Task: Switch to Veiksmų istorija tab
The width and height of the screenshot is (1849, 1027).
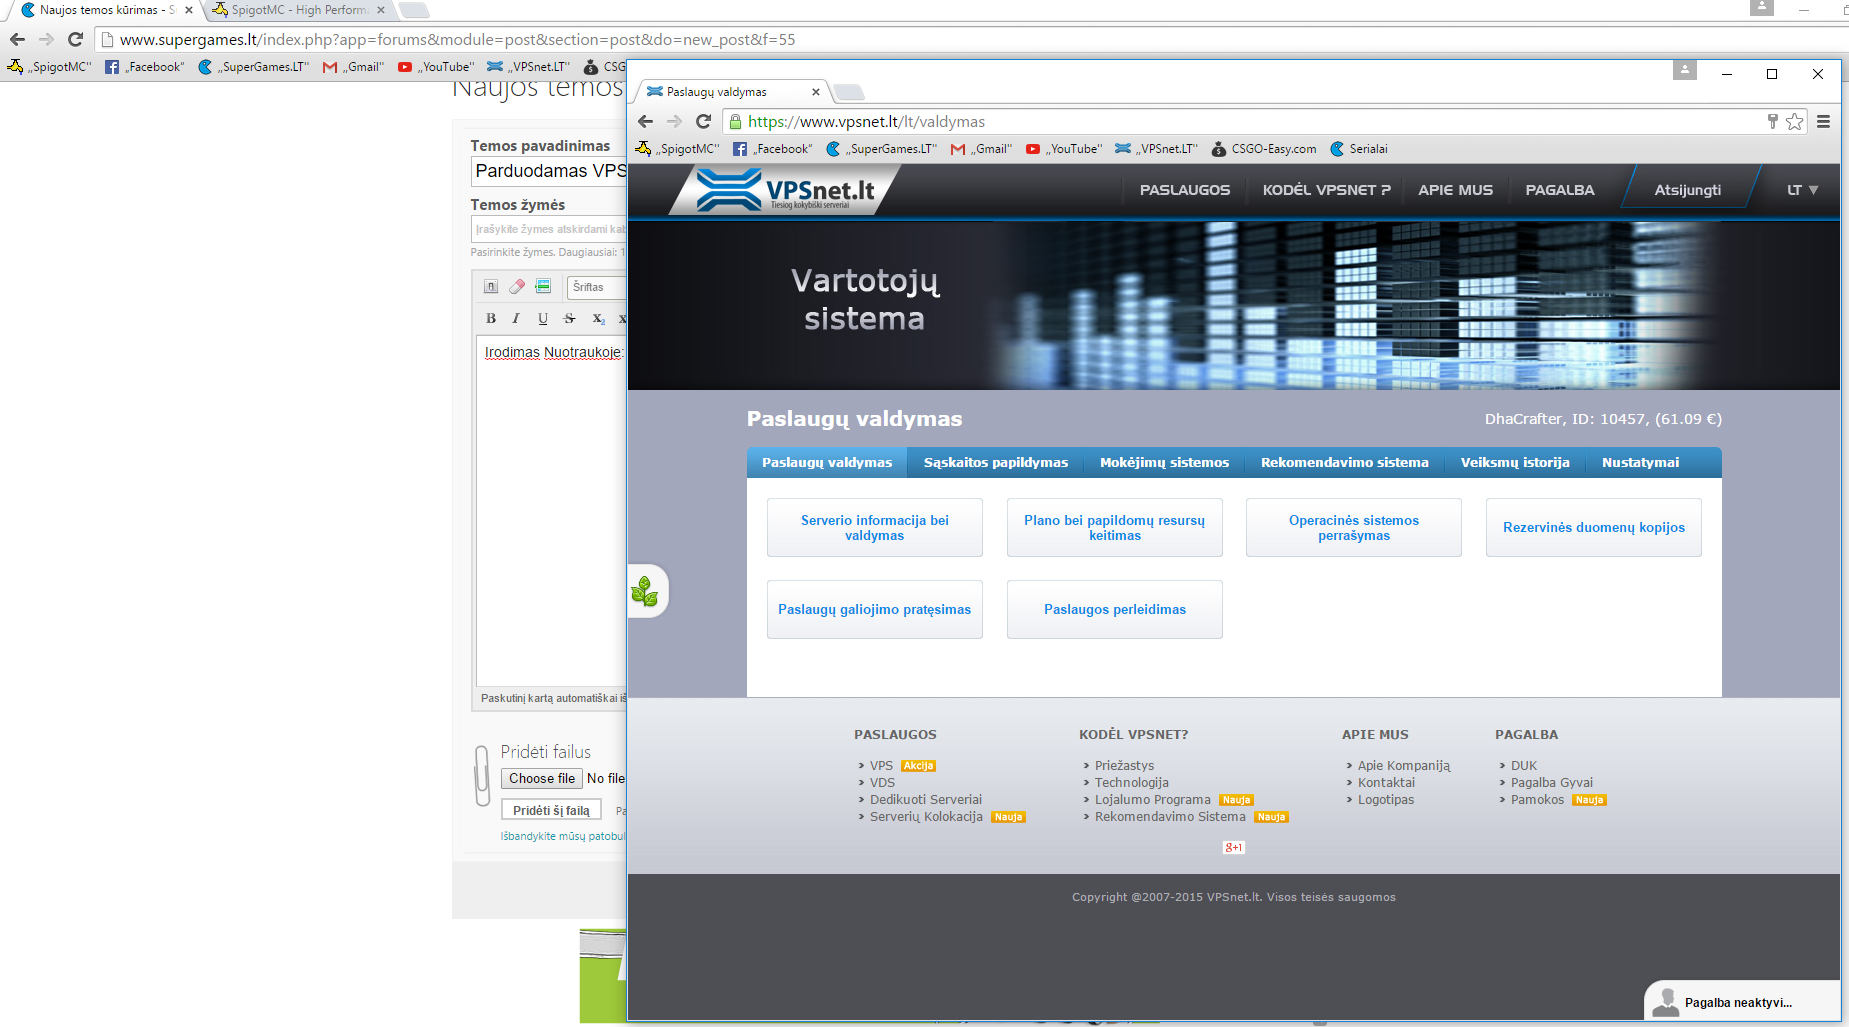Action: 1515,462
